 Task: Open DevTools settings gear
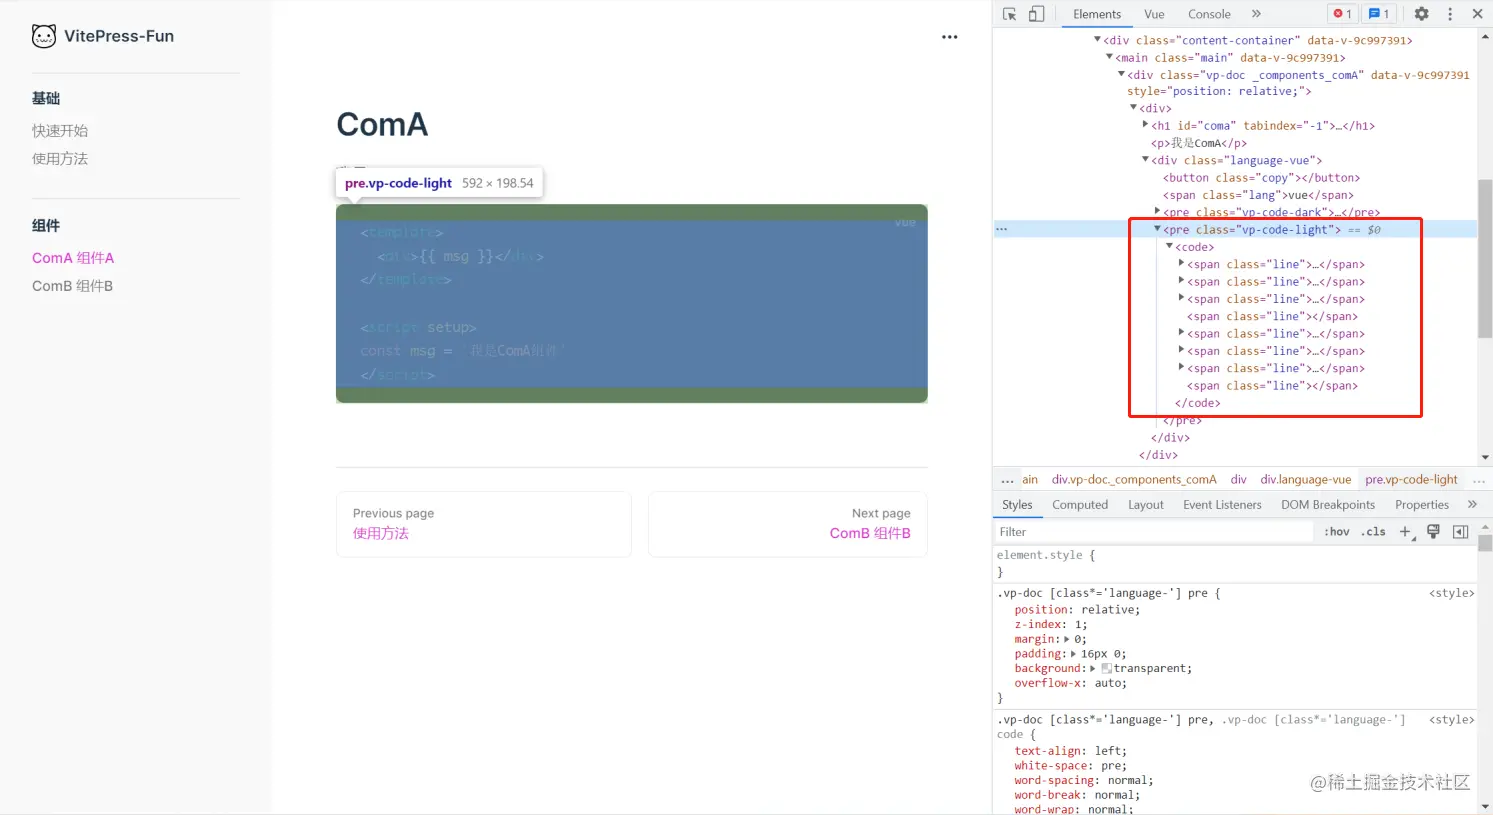[x=1421, y=14]
